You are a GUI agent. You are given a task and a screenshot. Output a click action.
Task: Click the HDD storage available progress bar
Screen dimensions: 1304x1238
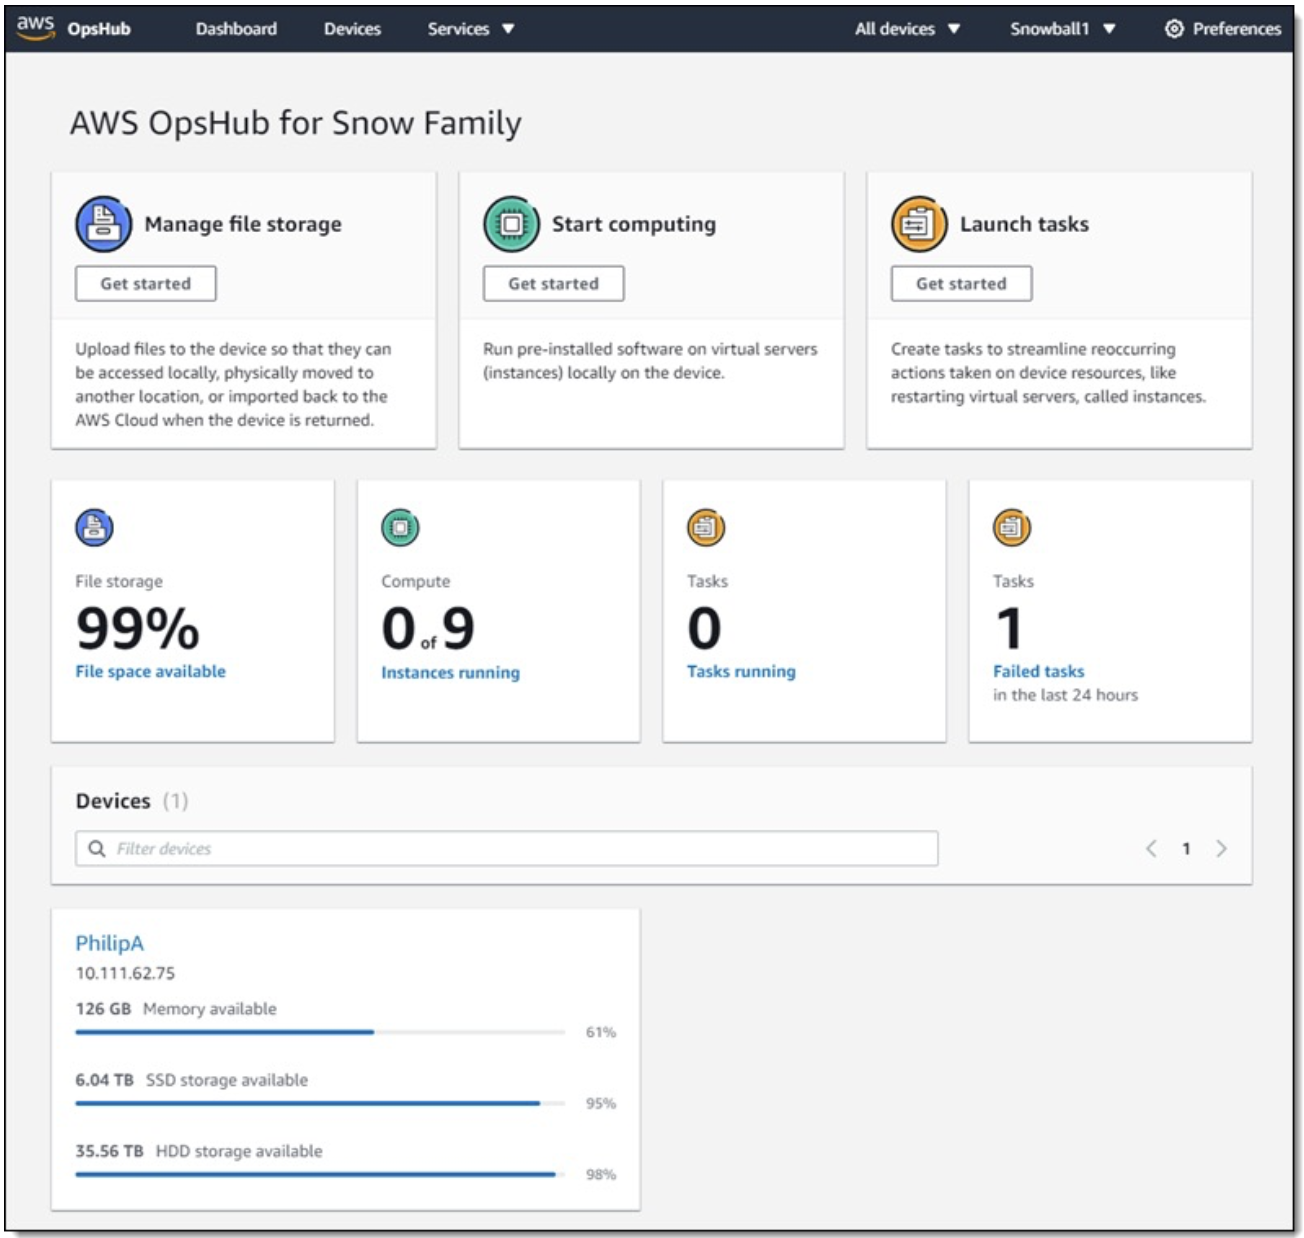320,1174
